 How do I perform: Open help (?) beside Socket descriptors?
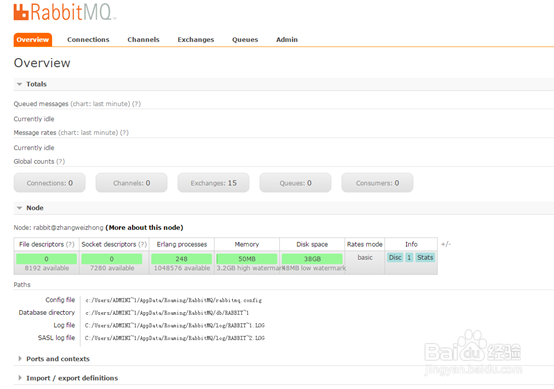pos(142,244)
